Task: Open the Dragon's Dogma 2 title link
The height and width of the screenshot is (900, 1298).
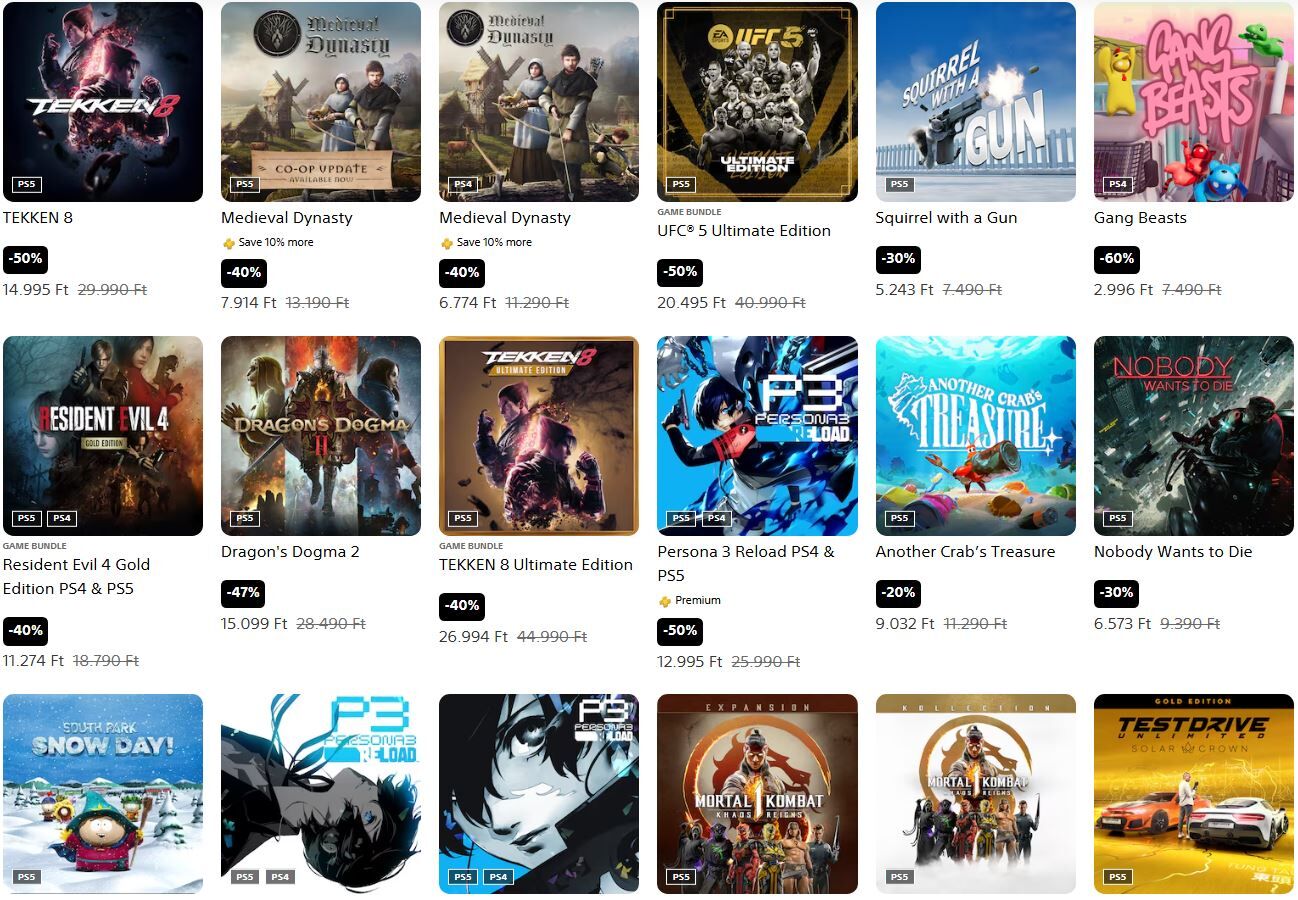Action: point(290,552)
